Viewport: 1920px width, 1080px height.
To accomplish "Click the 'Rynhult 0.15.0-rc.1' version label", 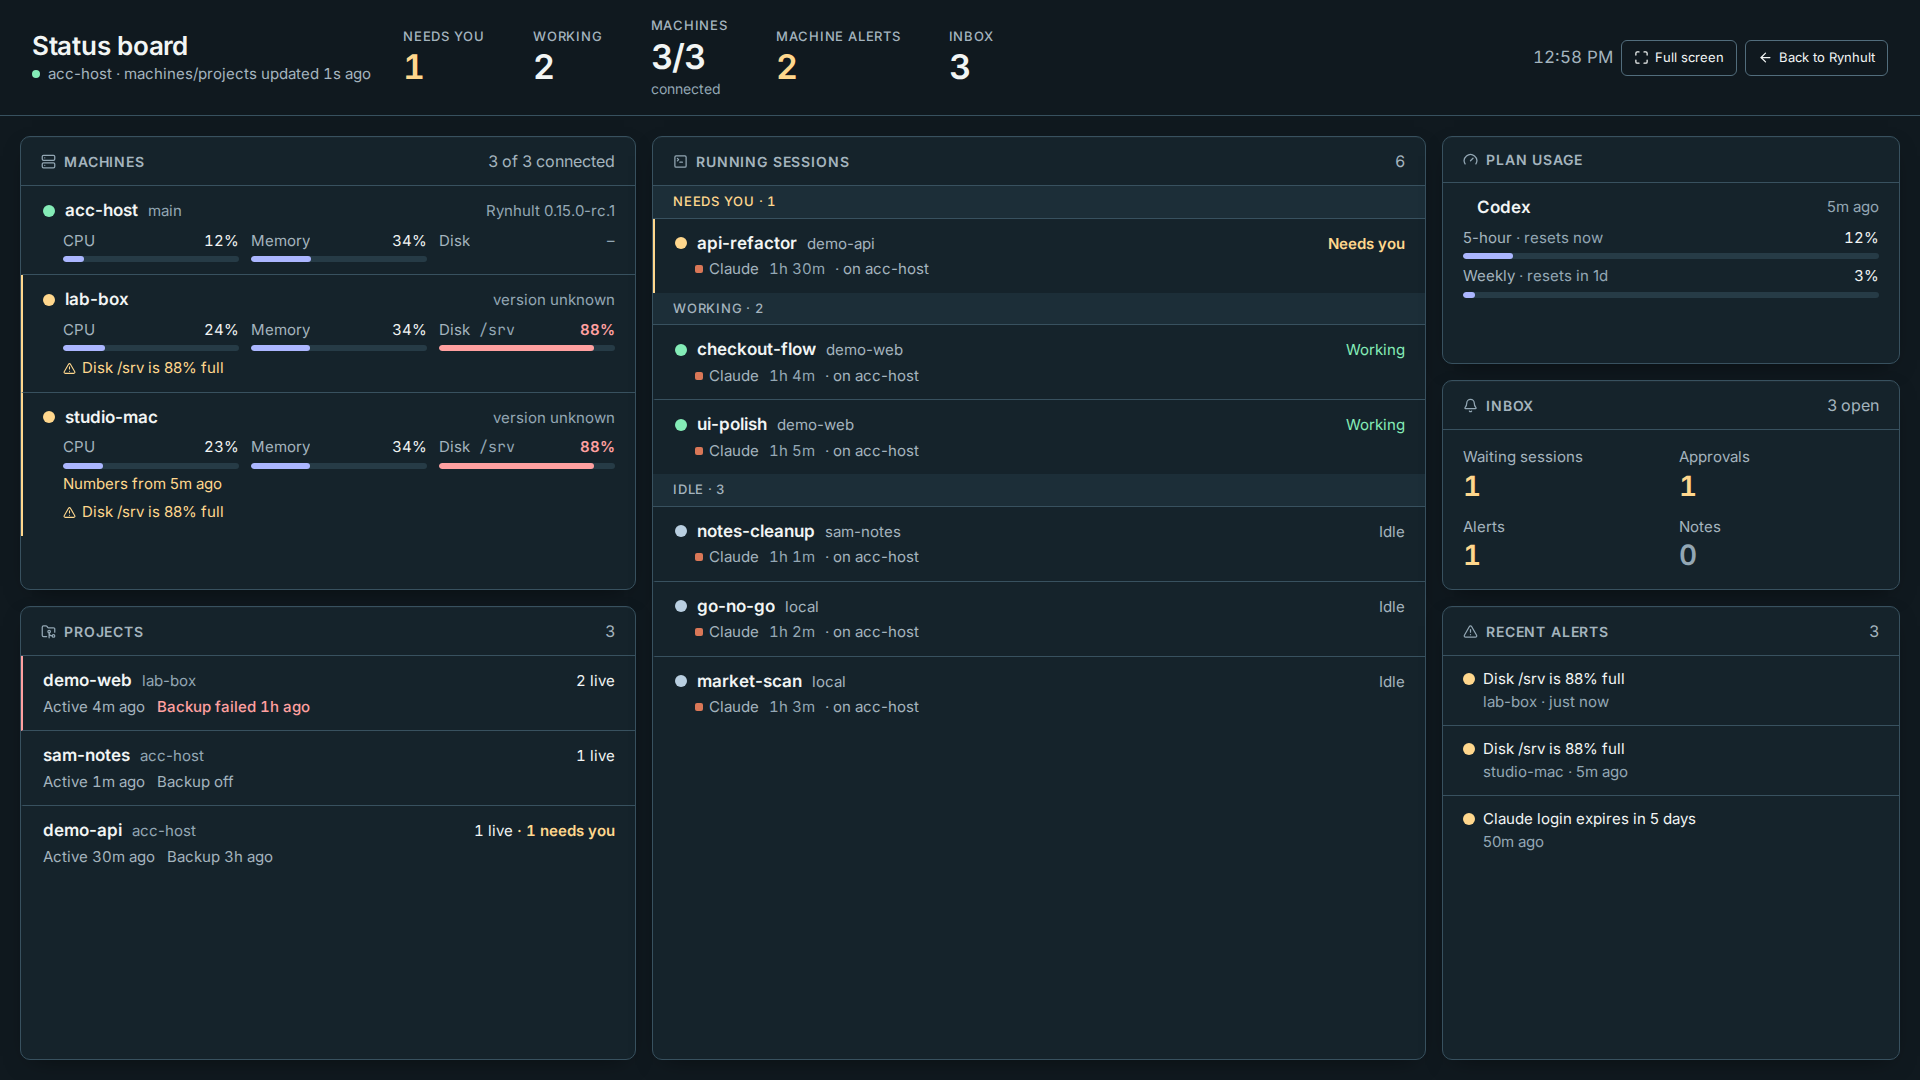I will tap(550, 211).
